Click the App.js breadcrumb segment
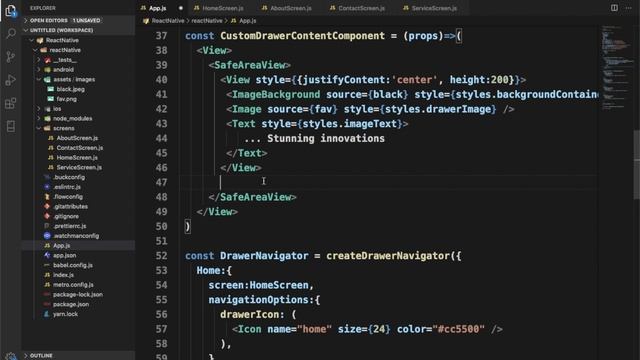Screen dimensions: 640x360 (x=247, y=21)
